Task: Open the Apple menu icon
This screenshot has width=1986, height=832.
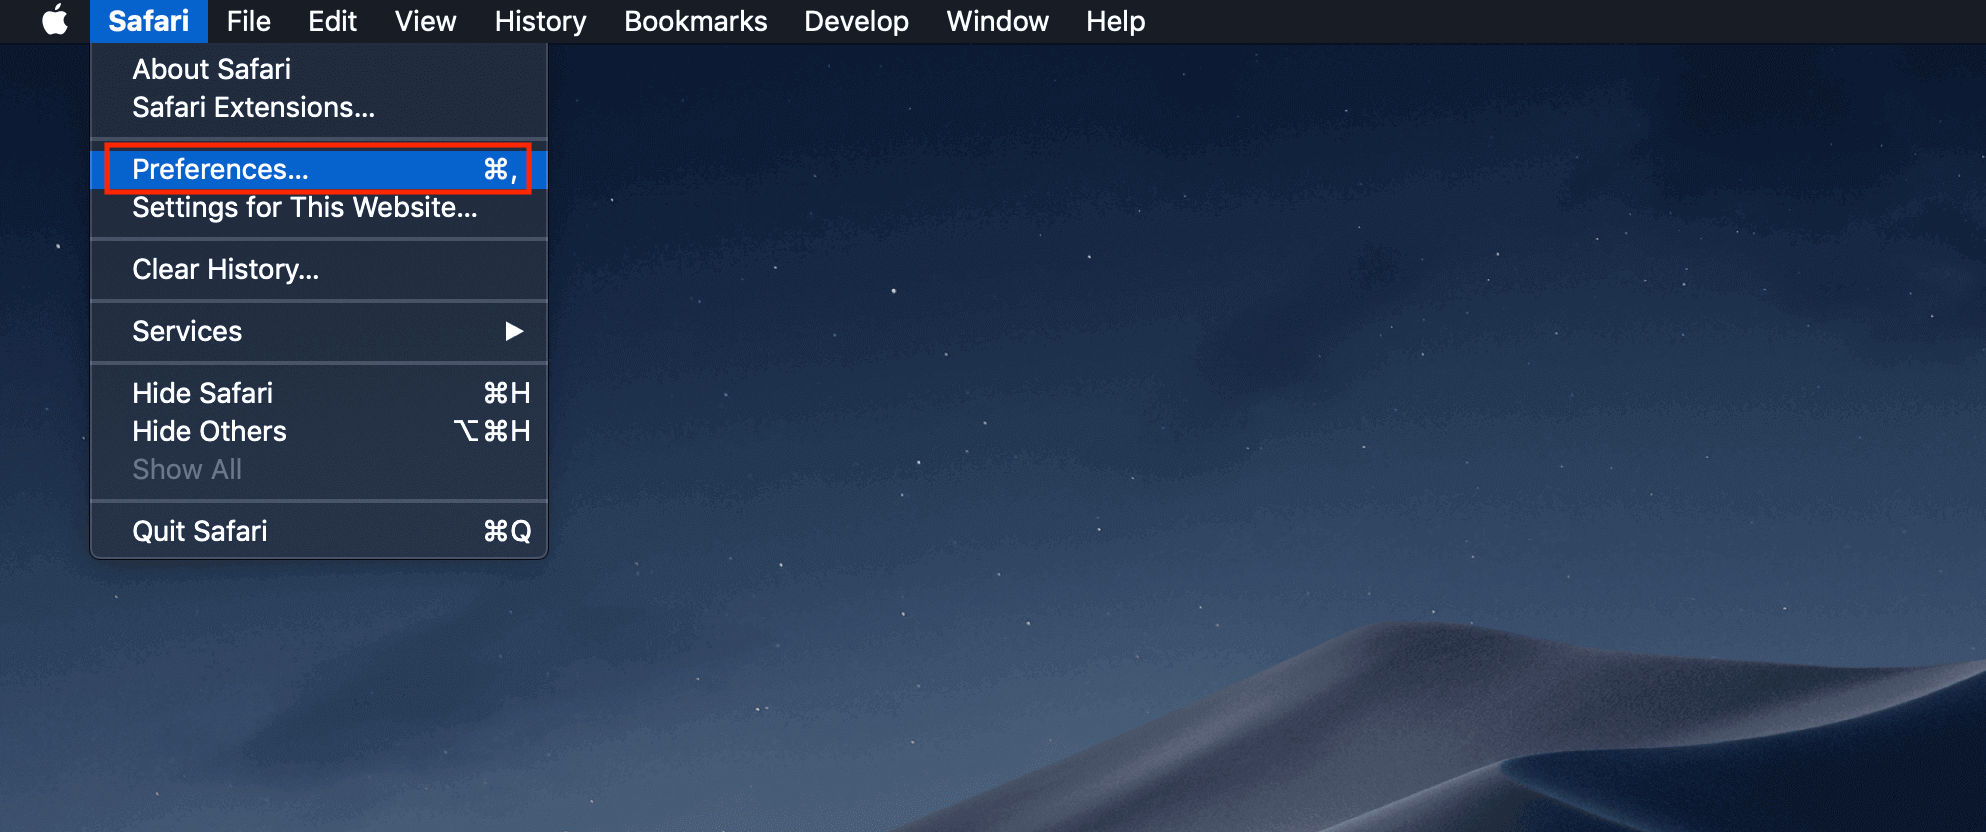Action: click(55, 20)
